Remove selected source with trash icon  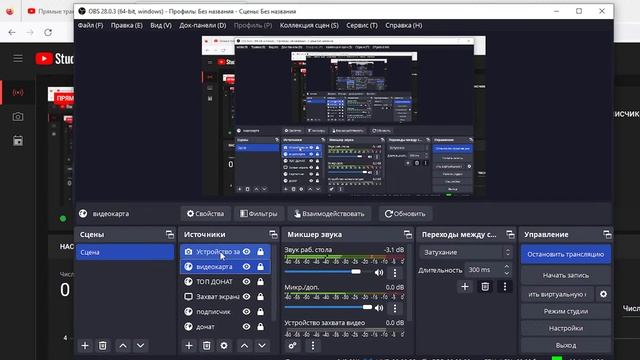207,346
